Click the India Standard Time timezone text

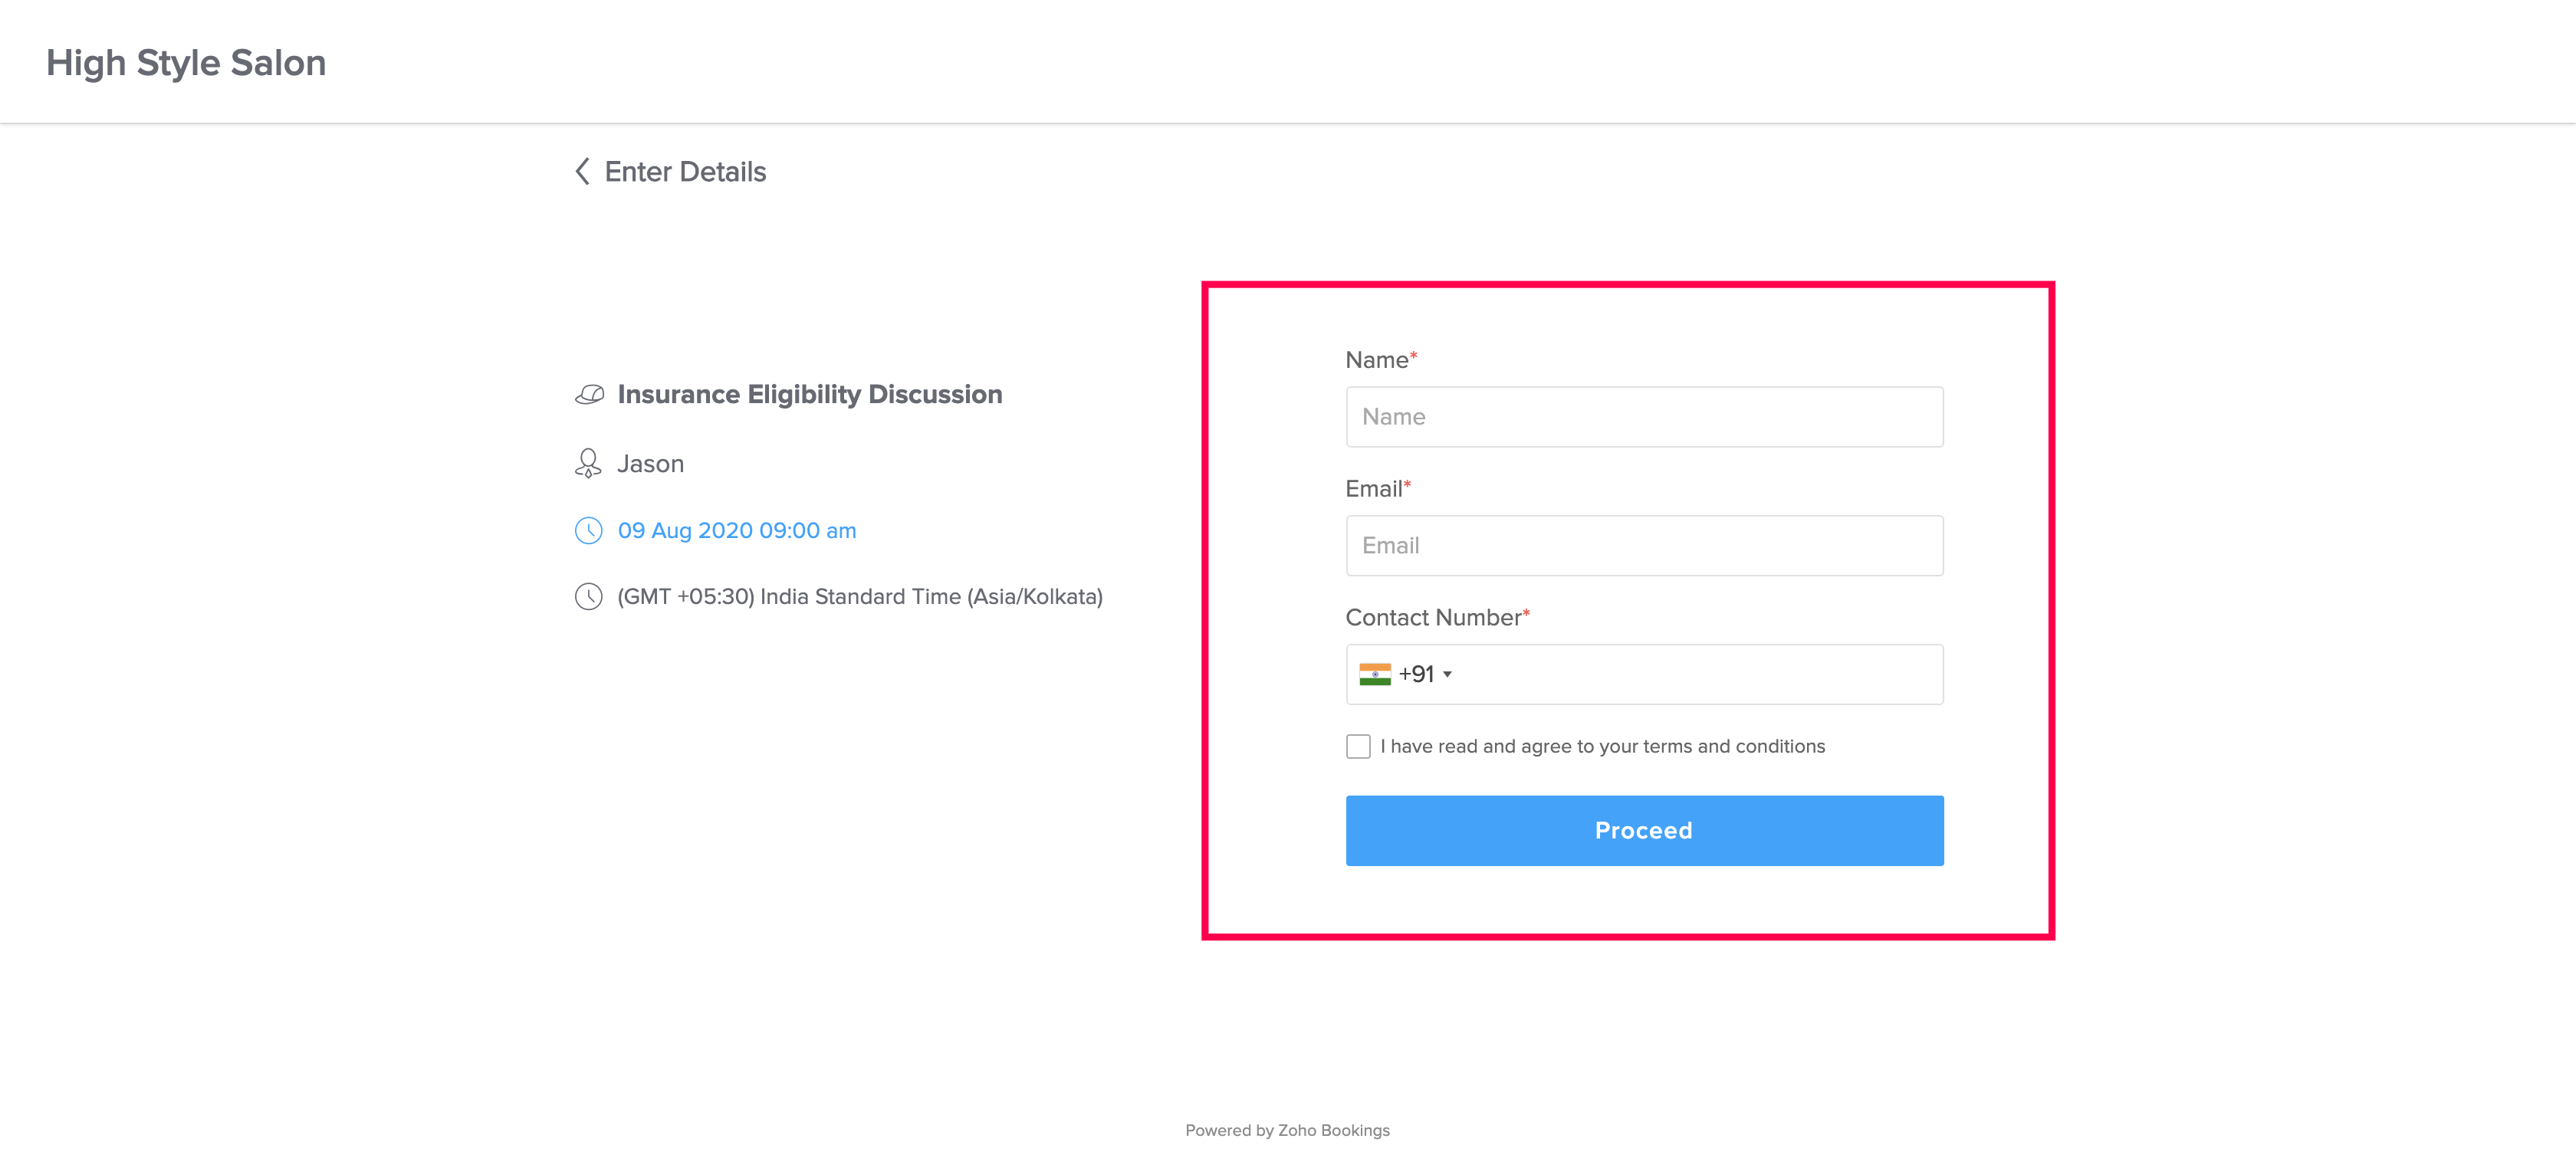[859, 597]
